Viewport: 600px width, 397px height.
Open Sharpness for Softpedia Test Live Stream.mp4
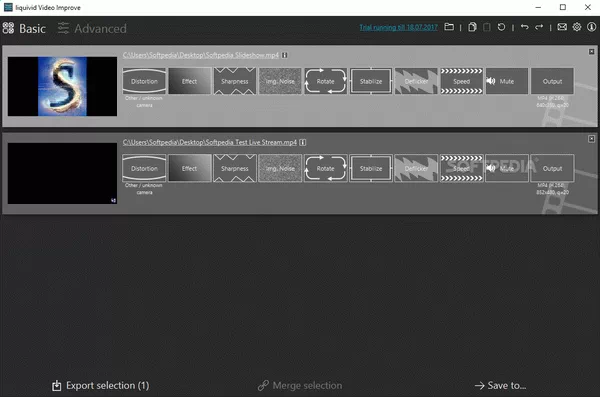click(235, 168)
